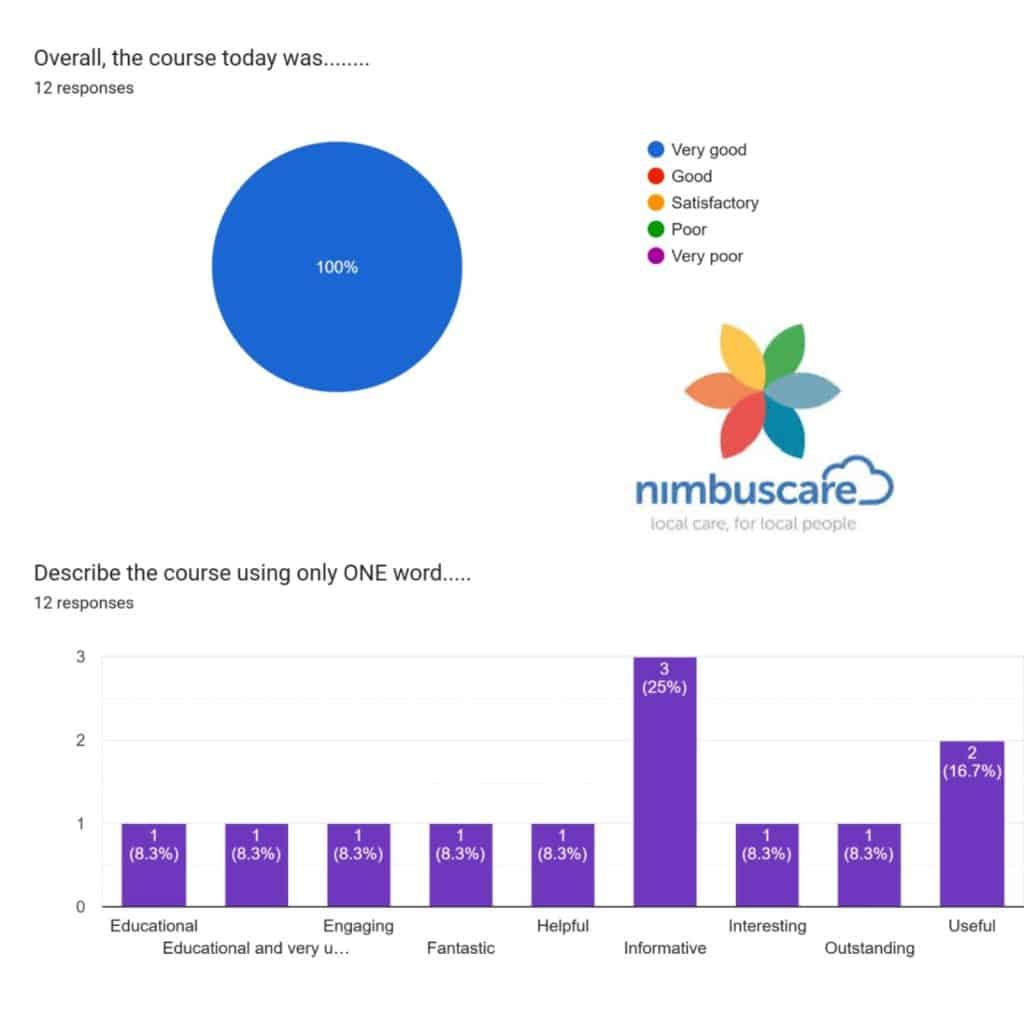Click the Helpful axis label

(563, 926)
